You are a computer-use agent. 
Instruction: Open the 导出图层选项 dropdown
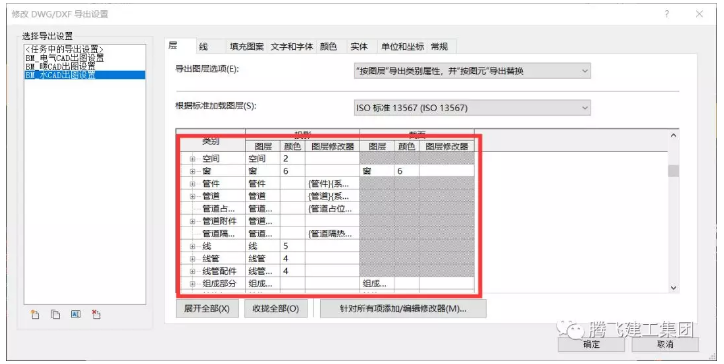[472, 71]
